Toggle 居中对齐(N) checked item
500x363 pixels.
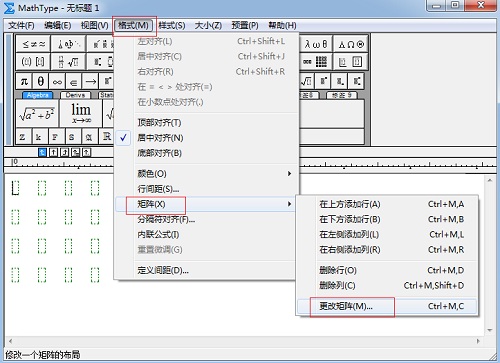click(x=206, y=138)
